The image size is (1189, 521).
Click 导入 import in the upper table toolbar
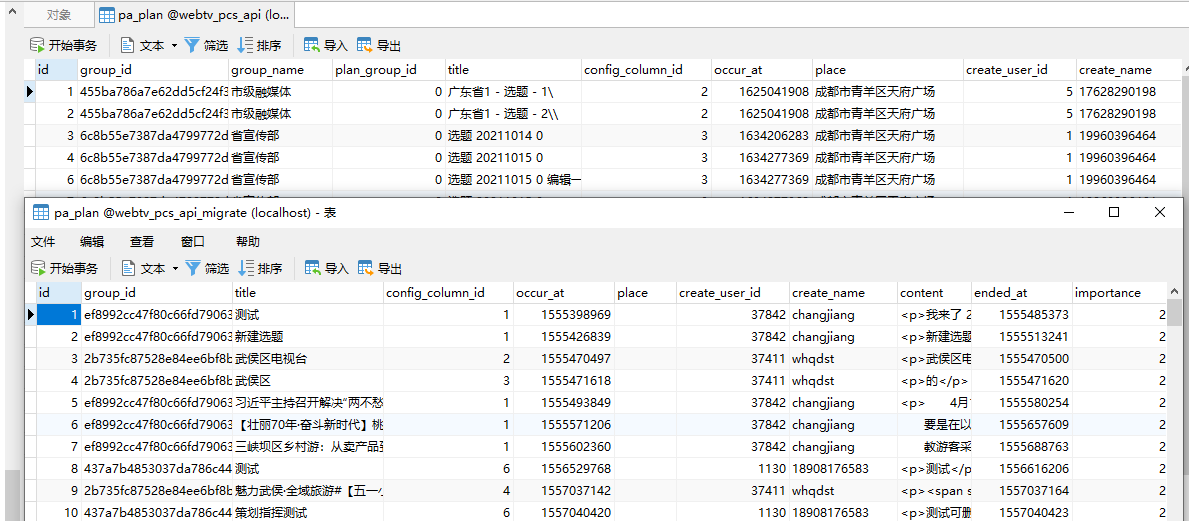326,46
